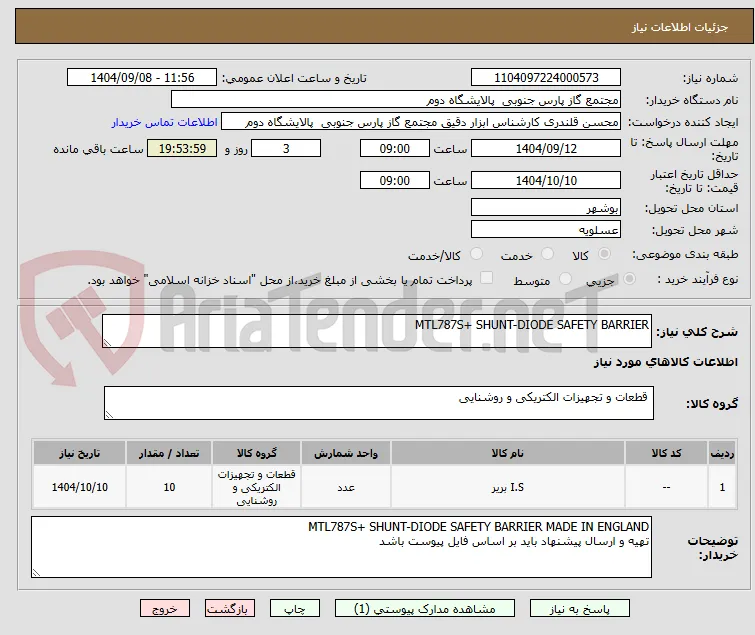The height and width of the screenshot is (635, 755).
Task: Click the بازگشت back button
Action: coord(229,609)
